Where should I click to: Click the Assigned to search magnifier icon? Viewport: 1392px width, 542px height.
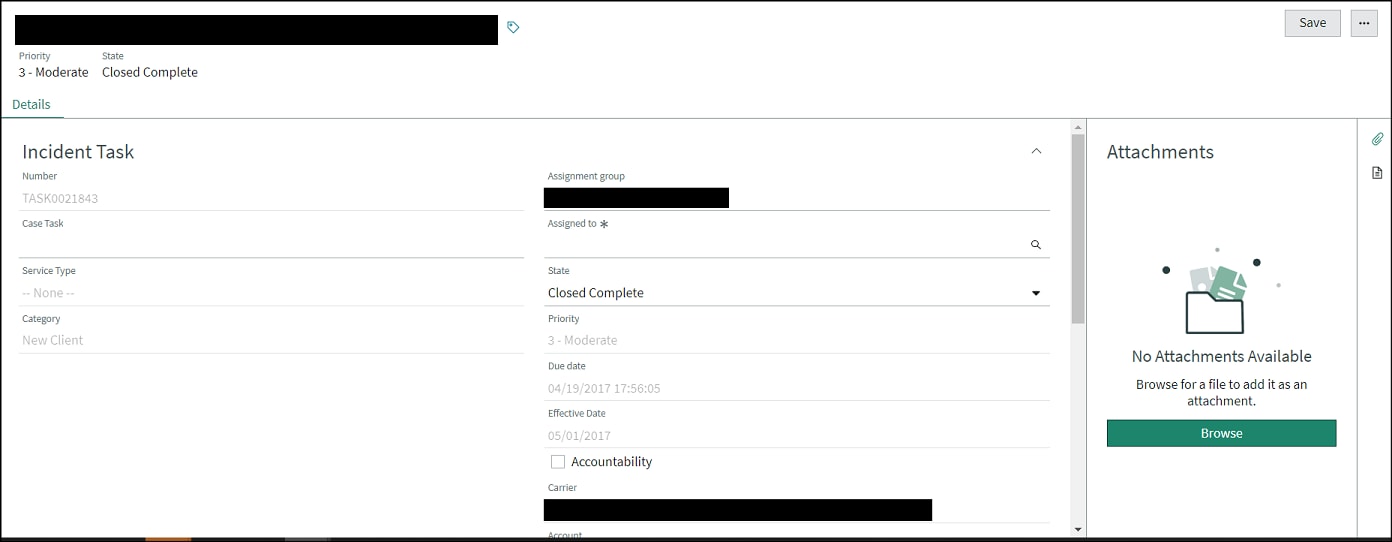(x=1036, y=244)
